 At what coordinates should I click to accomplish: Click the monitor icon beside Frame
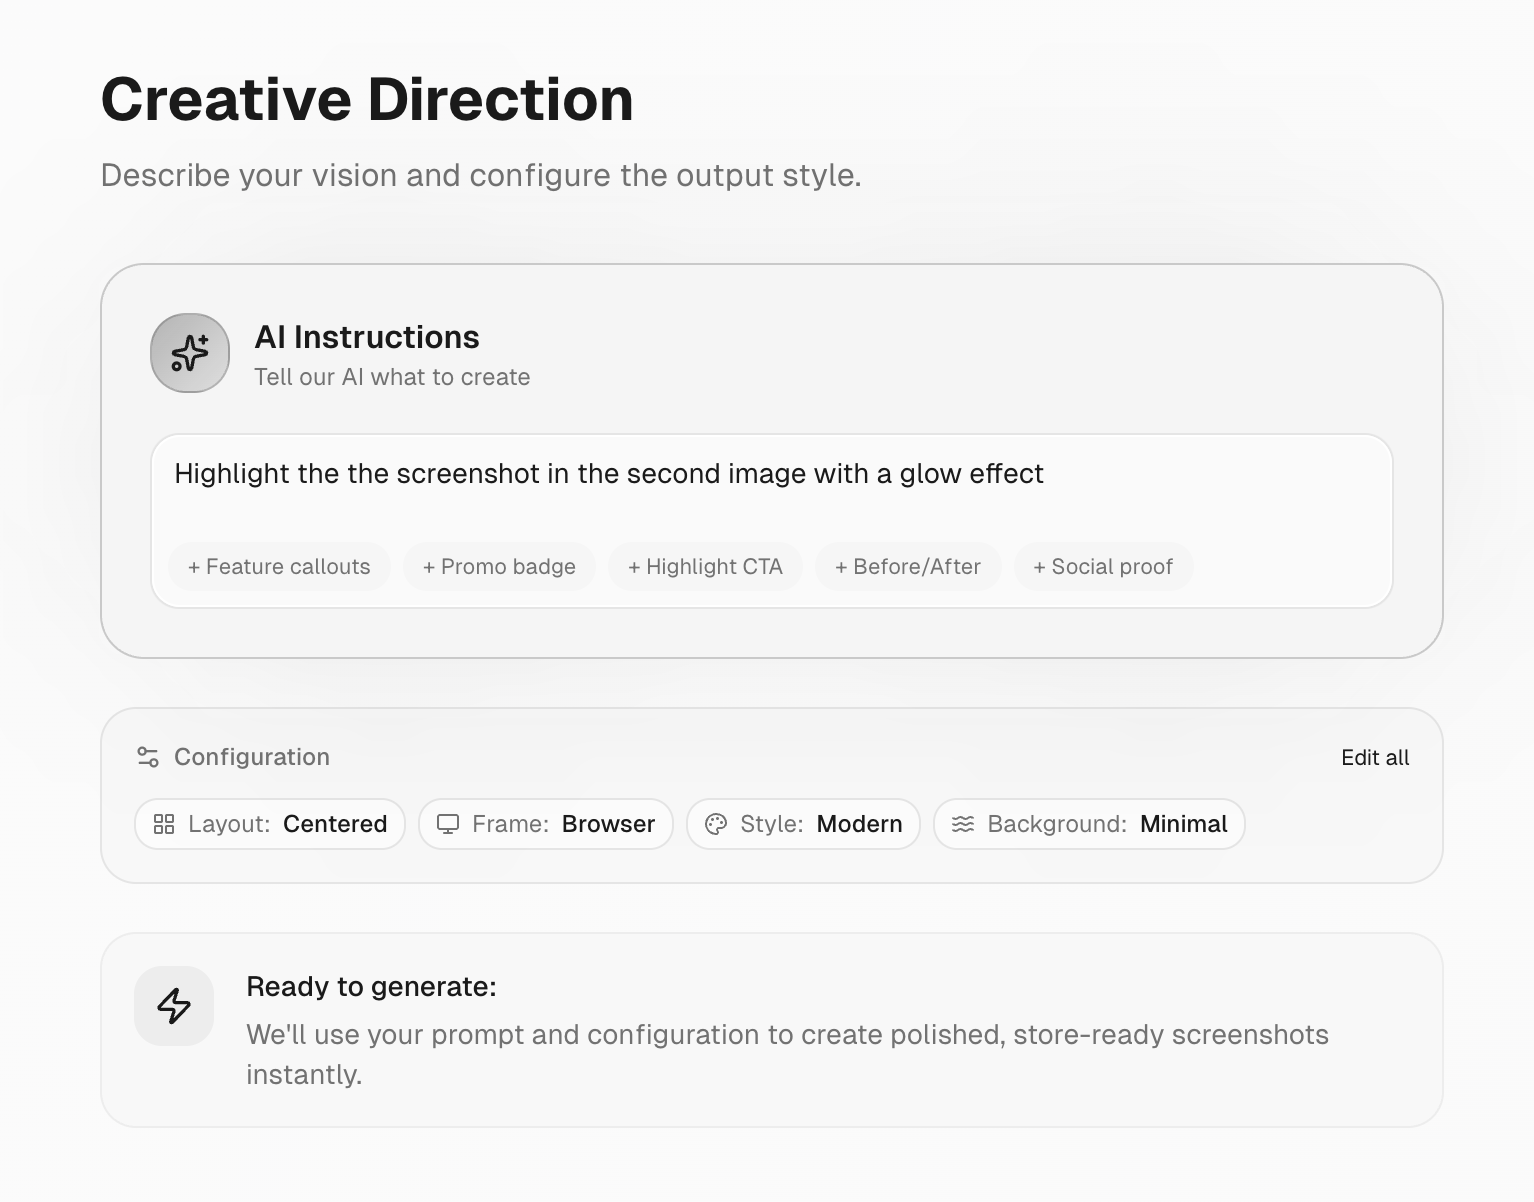click(x=447, y=824)
